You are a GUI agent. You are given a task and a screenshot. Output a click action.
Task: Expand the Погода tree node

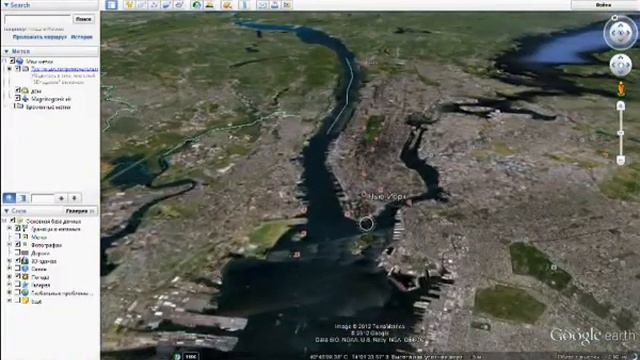(x=9, y=277)
